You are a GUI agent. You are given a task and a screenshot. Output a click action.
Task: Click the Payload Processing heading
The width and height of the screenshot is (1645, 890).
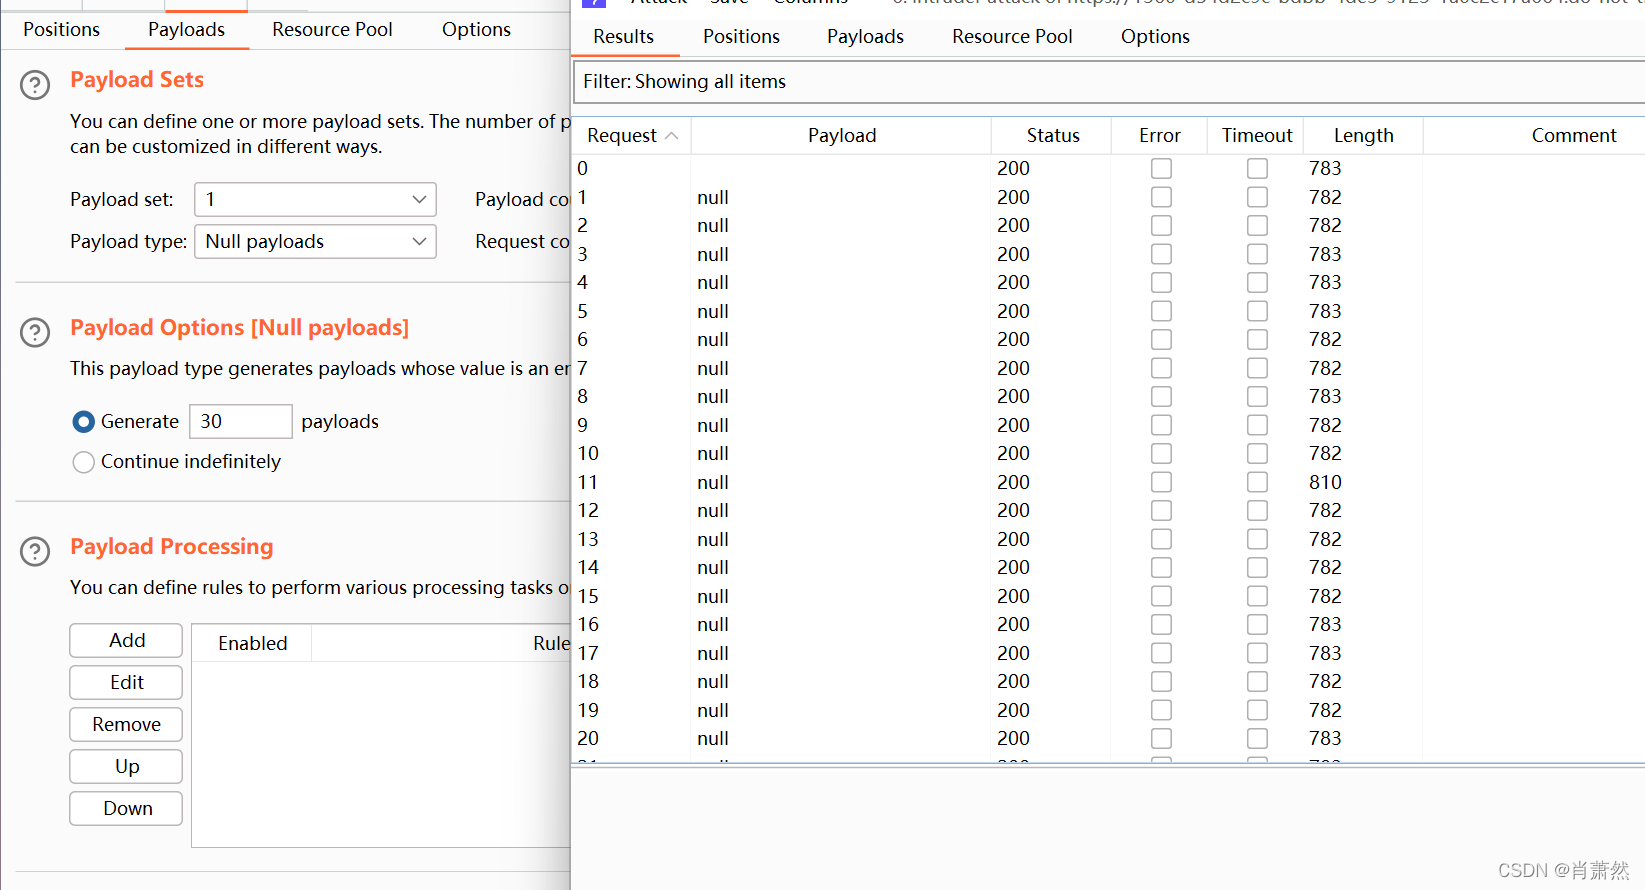click(x=172, y=547)
